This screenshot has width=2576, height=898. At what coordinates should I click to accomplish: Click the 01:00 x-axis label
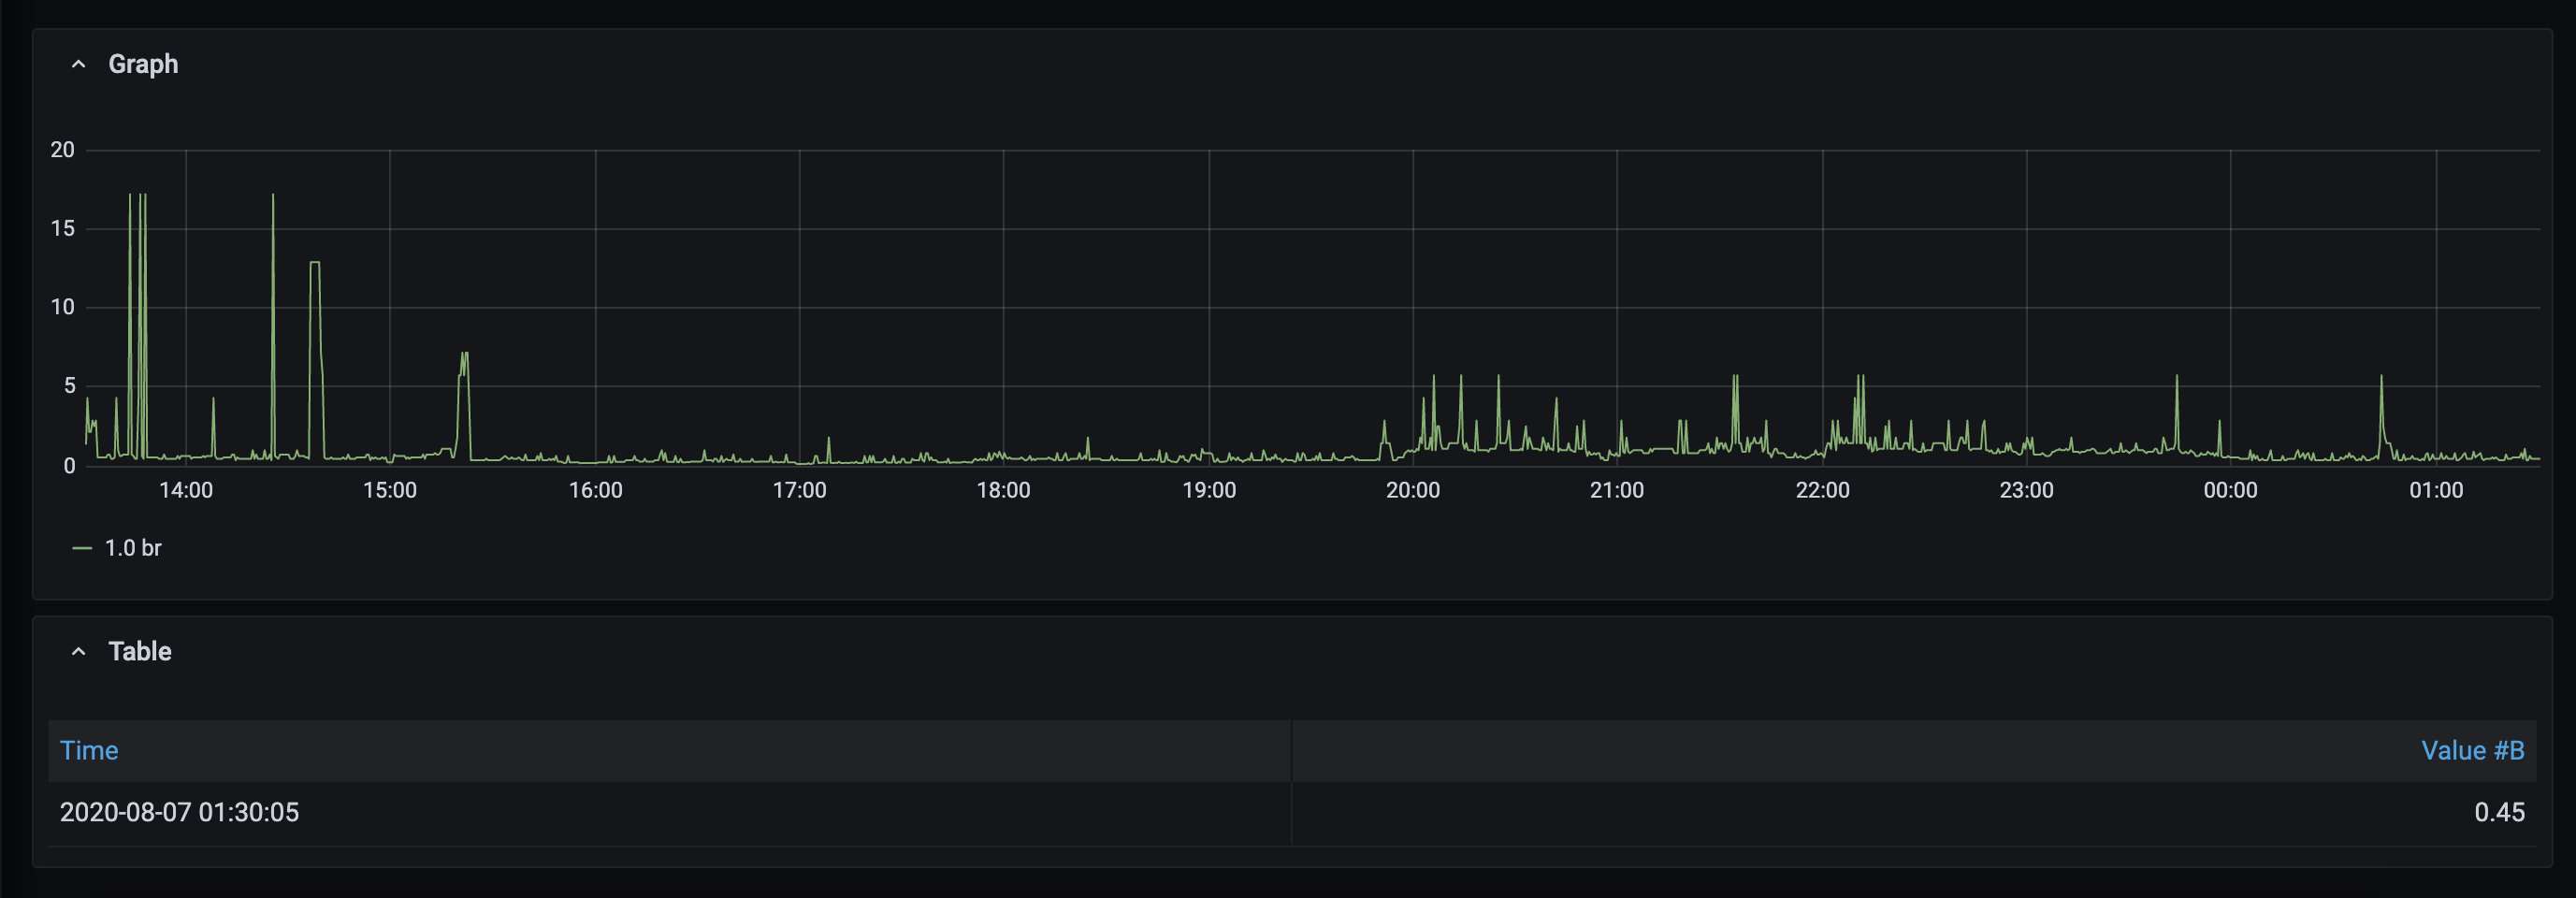(2437, 490)
